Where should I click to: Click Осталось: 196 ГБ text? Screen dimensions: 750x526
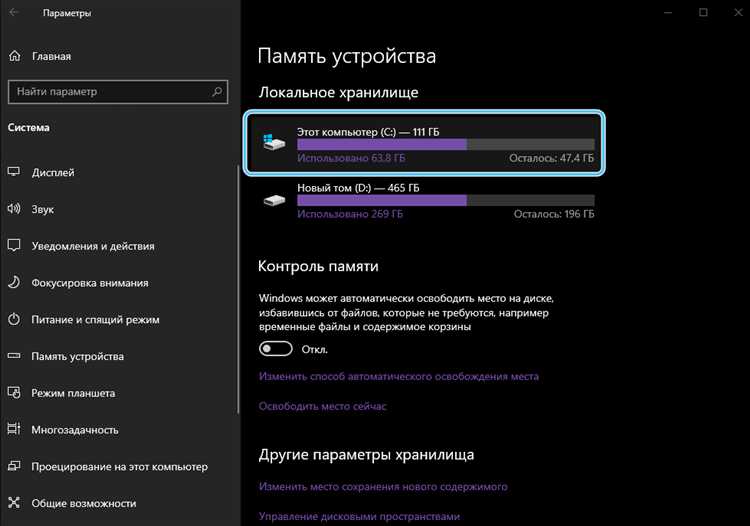554,214
